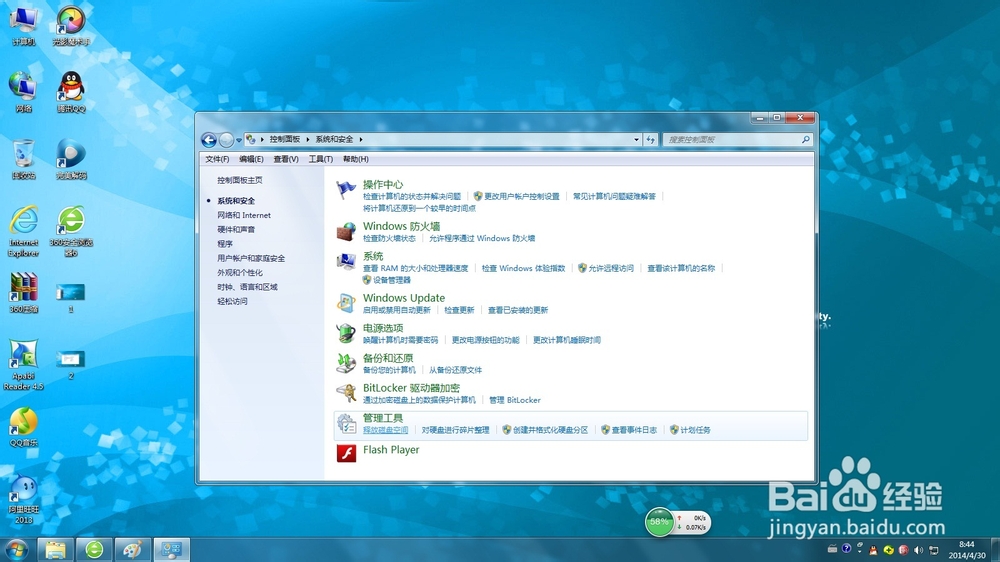The image size is (1000, 562).
Task: Click the 更改计算机睡眠时间 link
Action: point(566,340)
